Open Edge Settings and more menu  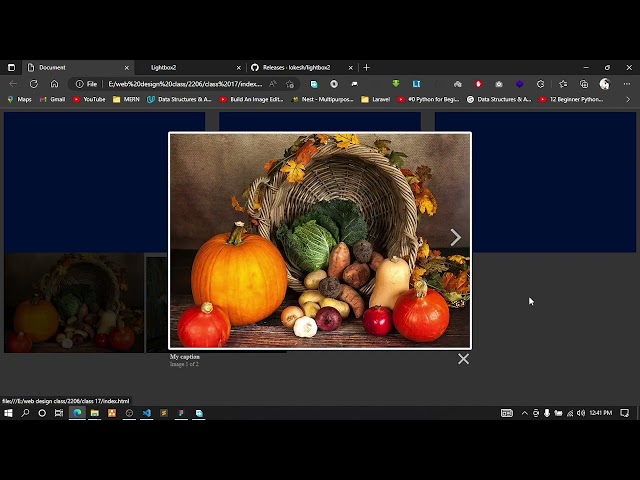(x=627, y=84)
